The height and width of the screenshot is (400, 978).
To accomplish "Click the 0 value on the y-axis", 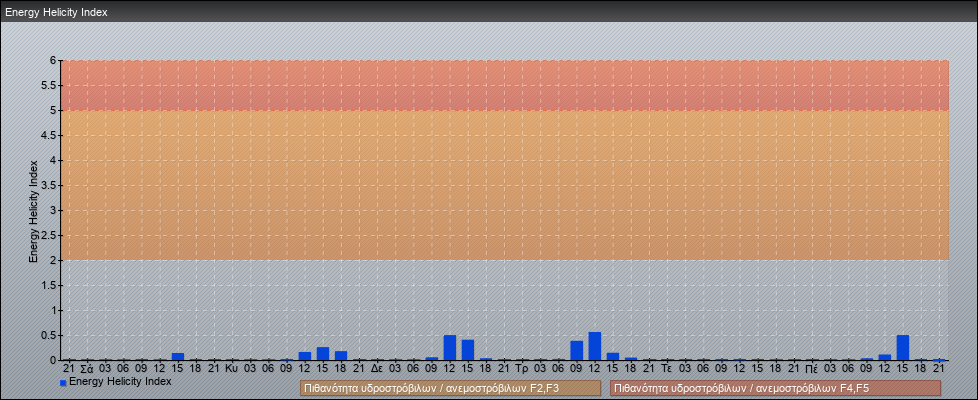I will click(54, 360).
